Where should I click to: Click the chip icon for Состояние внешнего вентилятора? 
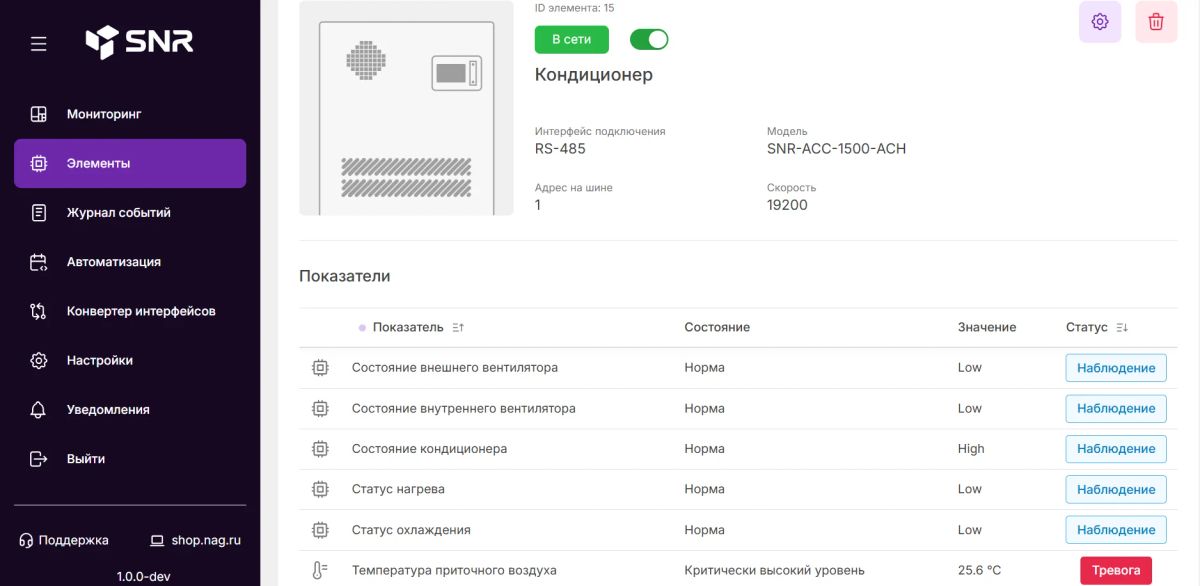[320, 368]
